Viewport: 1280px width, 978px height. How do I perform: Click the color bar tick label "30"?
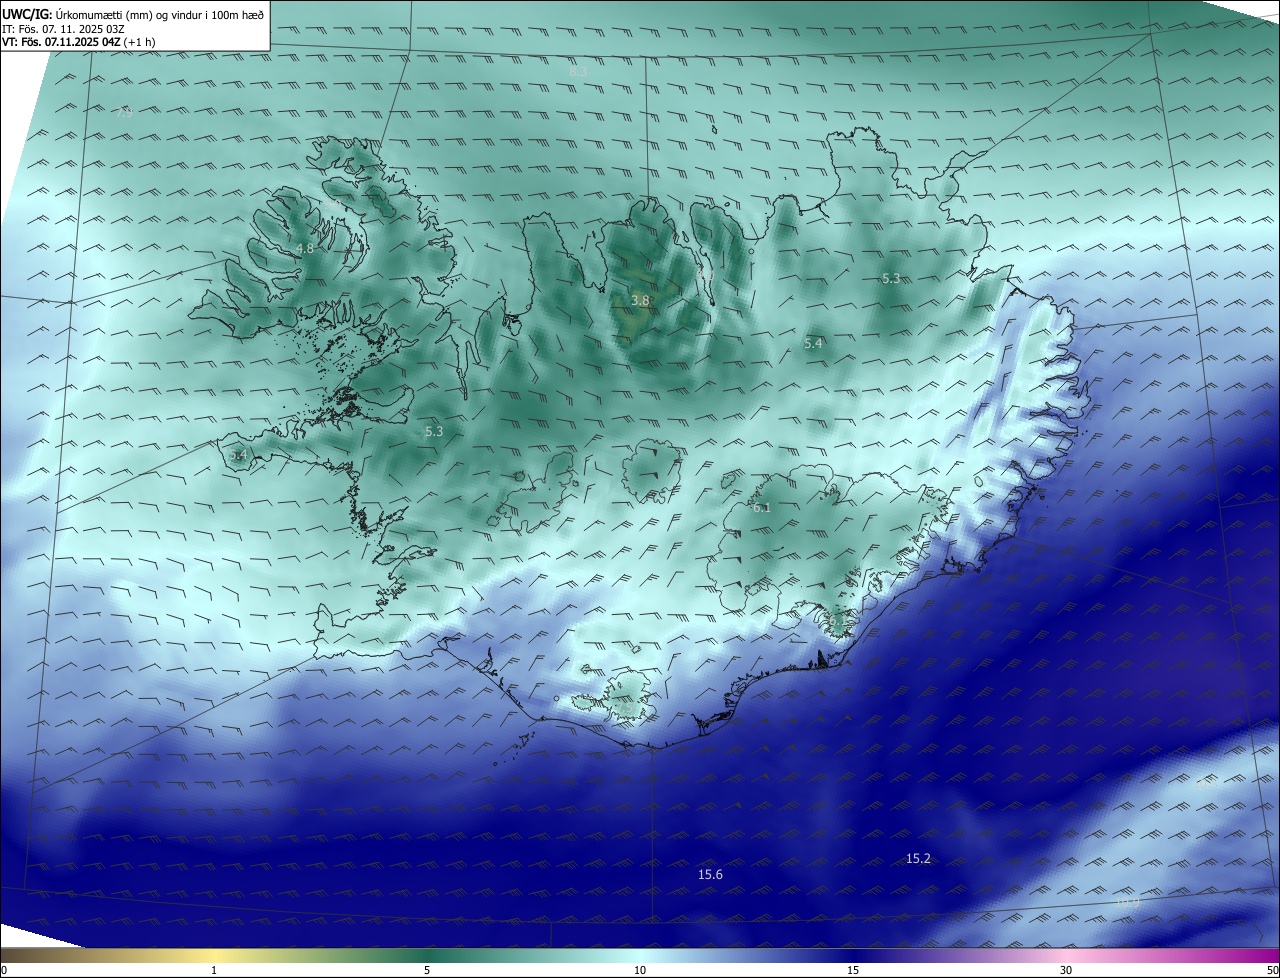tap(1066, 970)
